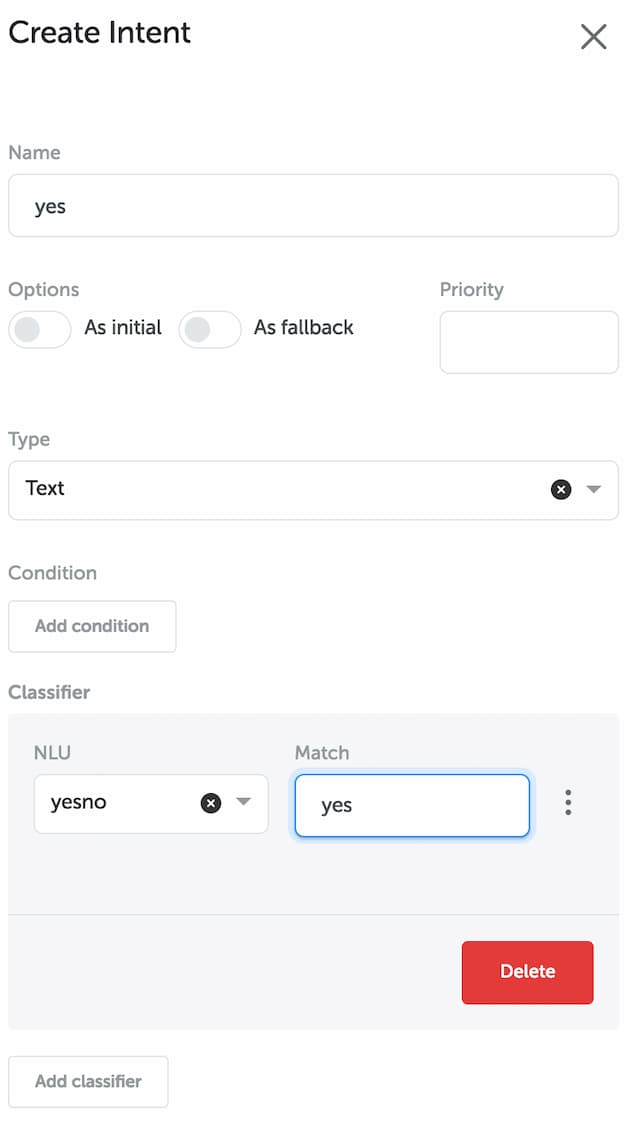640x1132 pixels.
Task: Select the yesno NLU combo box
Action: (x=151, y=804)
